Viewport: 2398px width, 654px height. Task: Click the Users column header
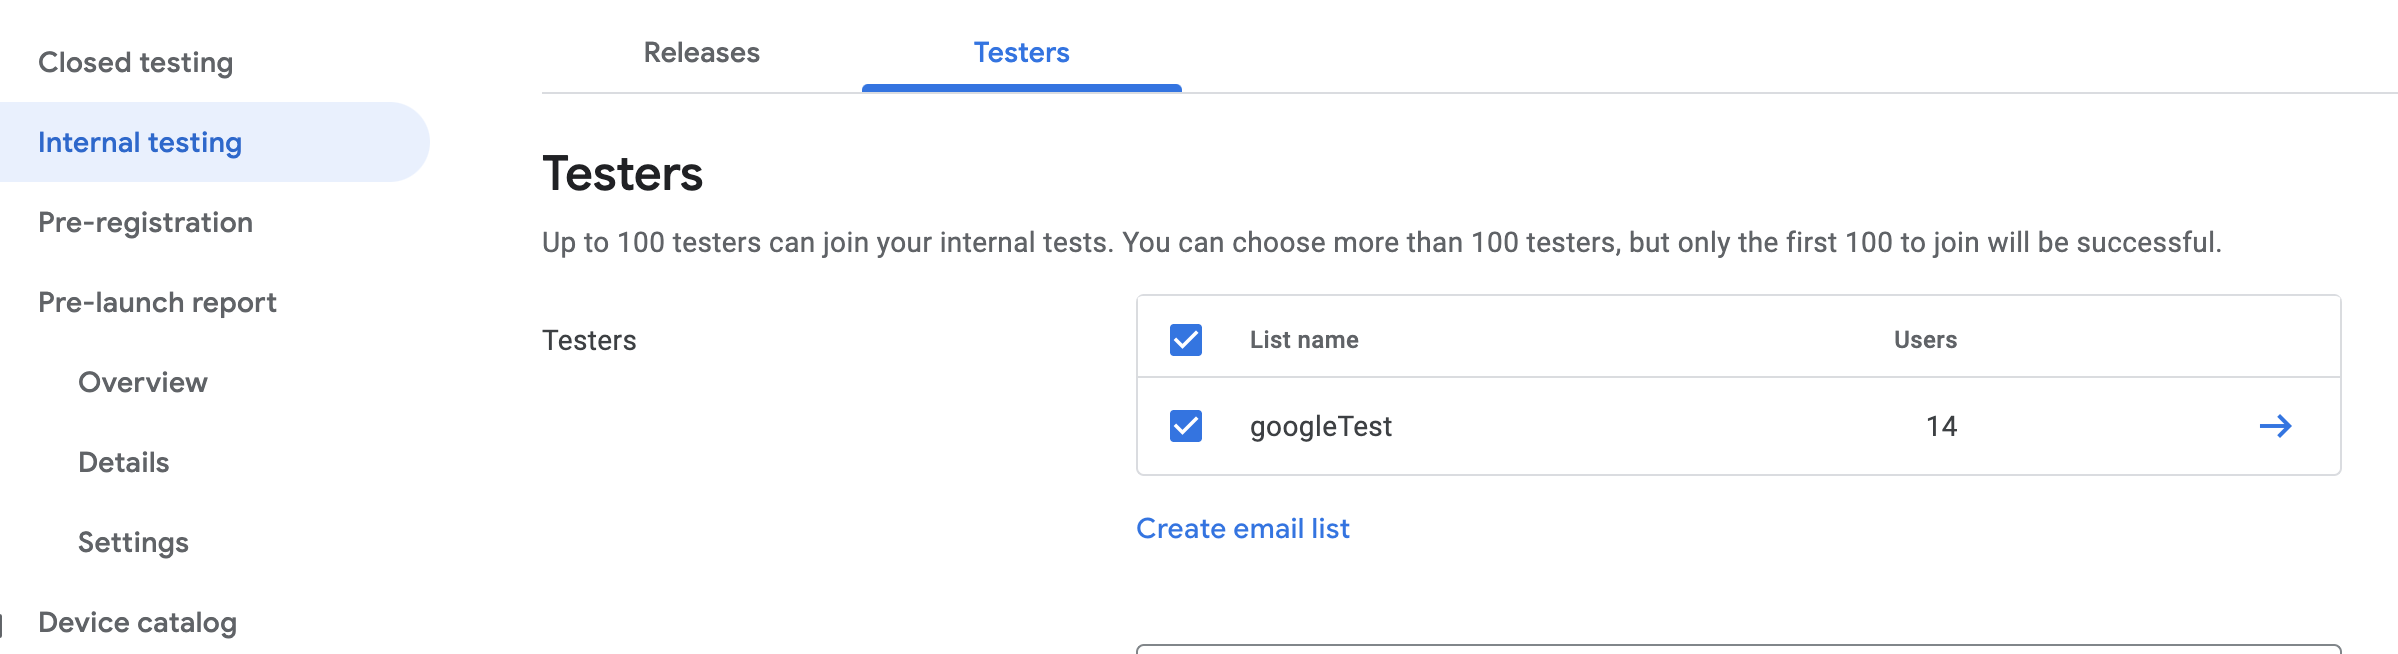1925,340
